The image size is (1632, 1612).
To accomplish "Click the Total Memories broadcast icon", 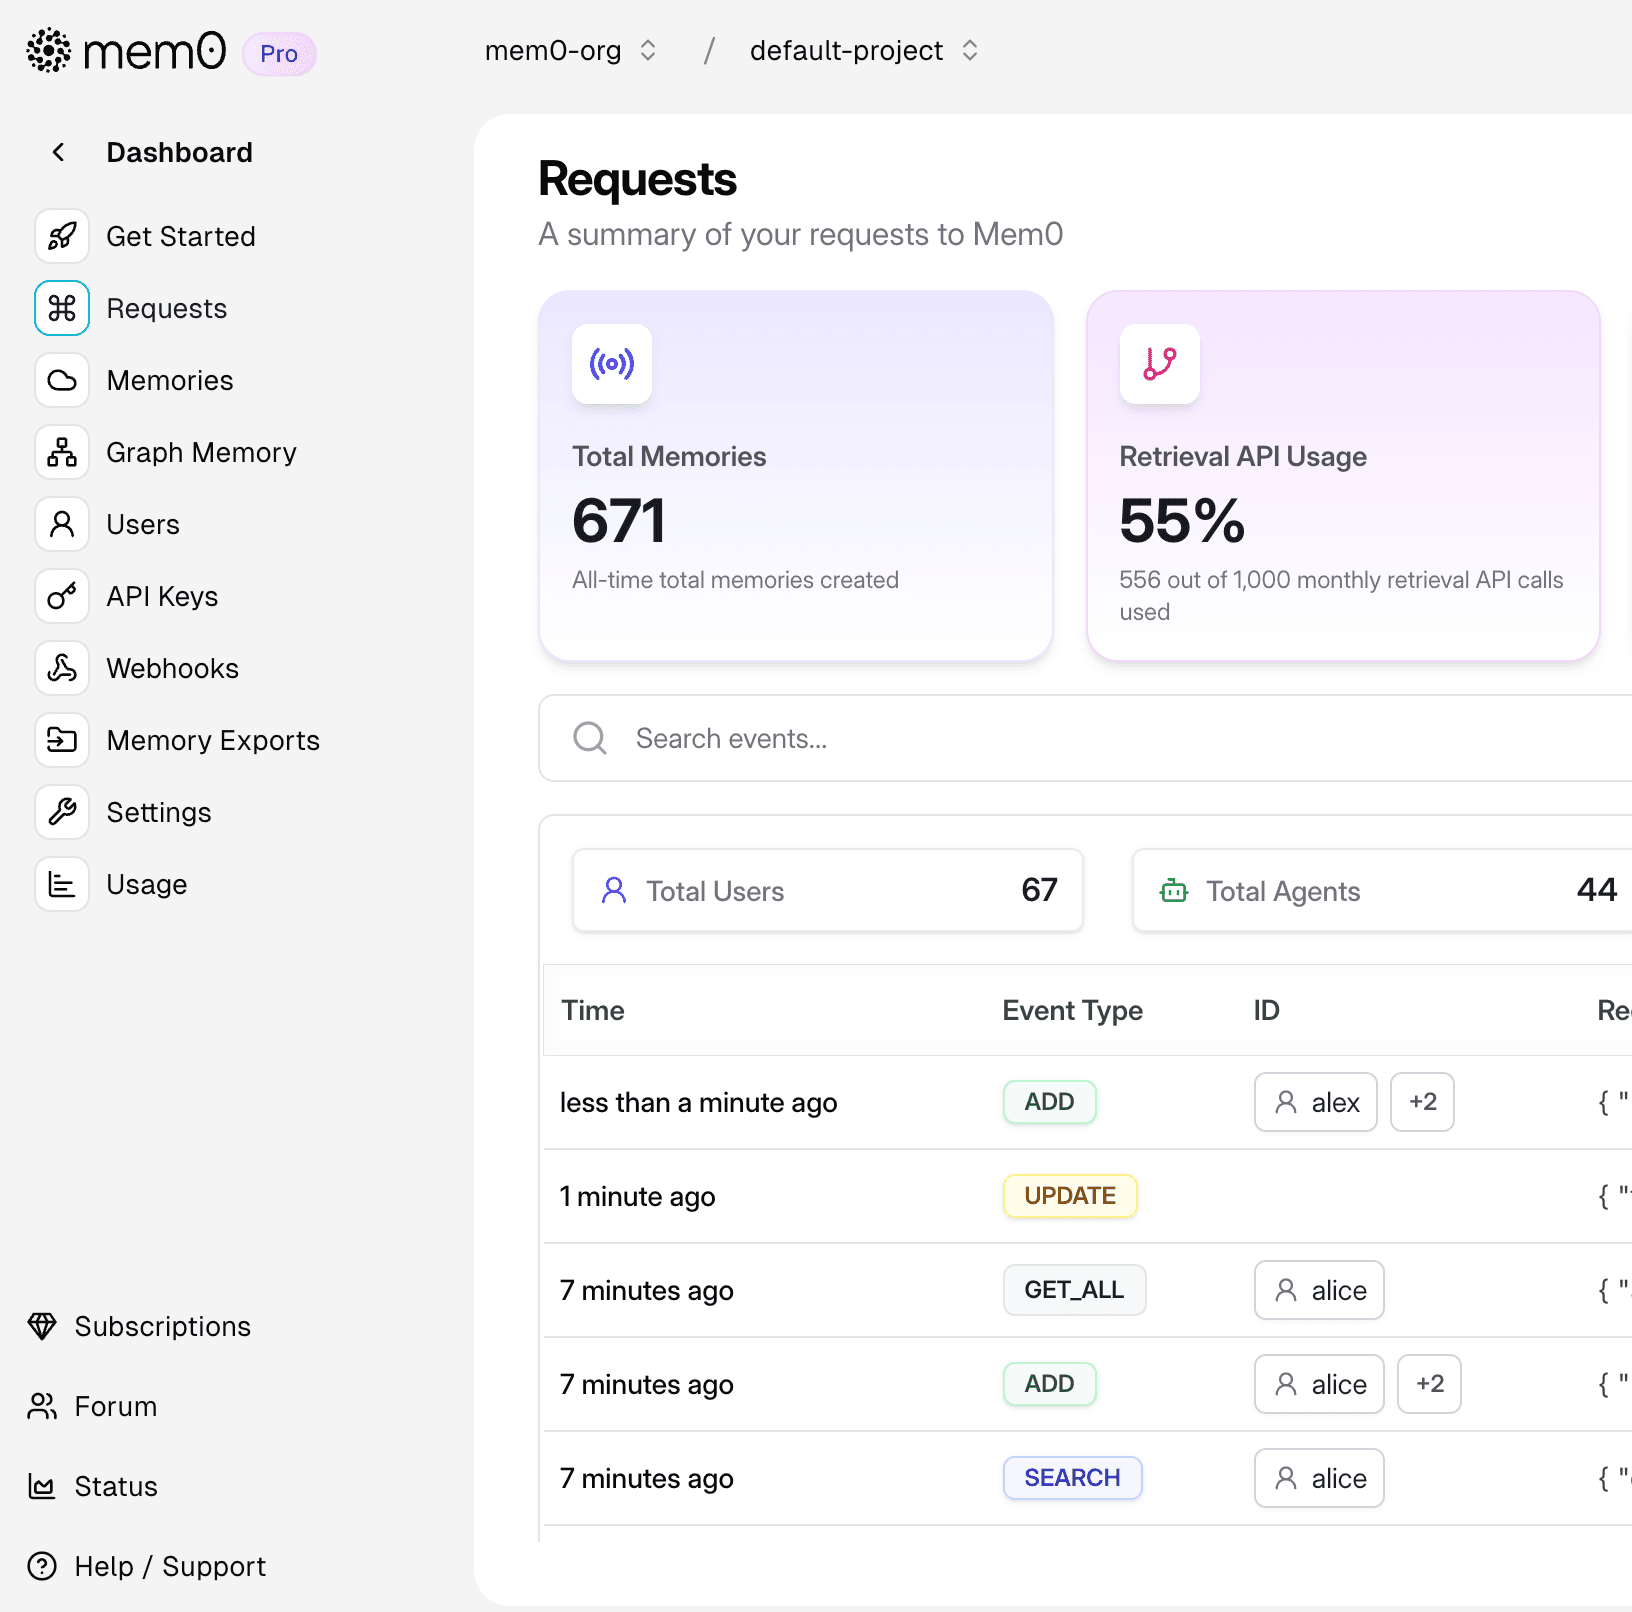I will tap(612, 364).
